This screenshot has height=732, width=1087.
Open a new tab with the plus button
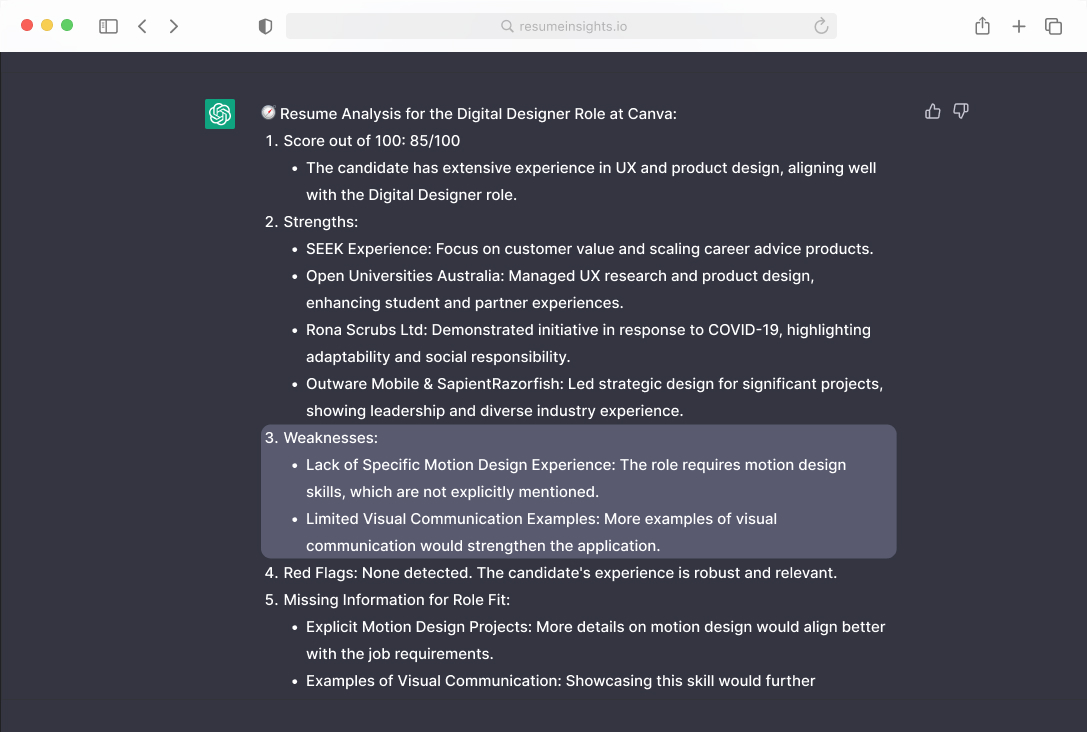tap(1018, 26)
